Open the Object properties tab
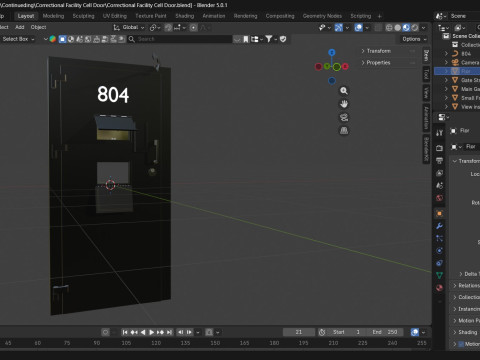Viewport: 480px width, 360px height. [439, 213]
